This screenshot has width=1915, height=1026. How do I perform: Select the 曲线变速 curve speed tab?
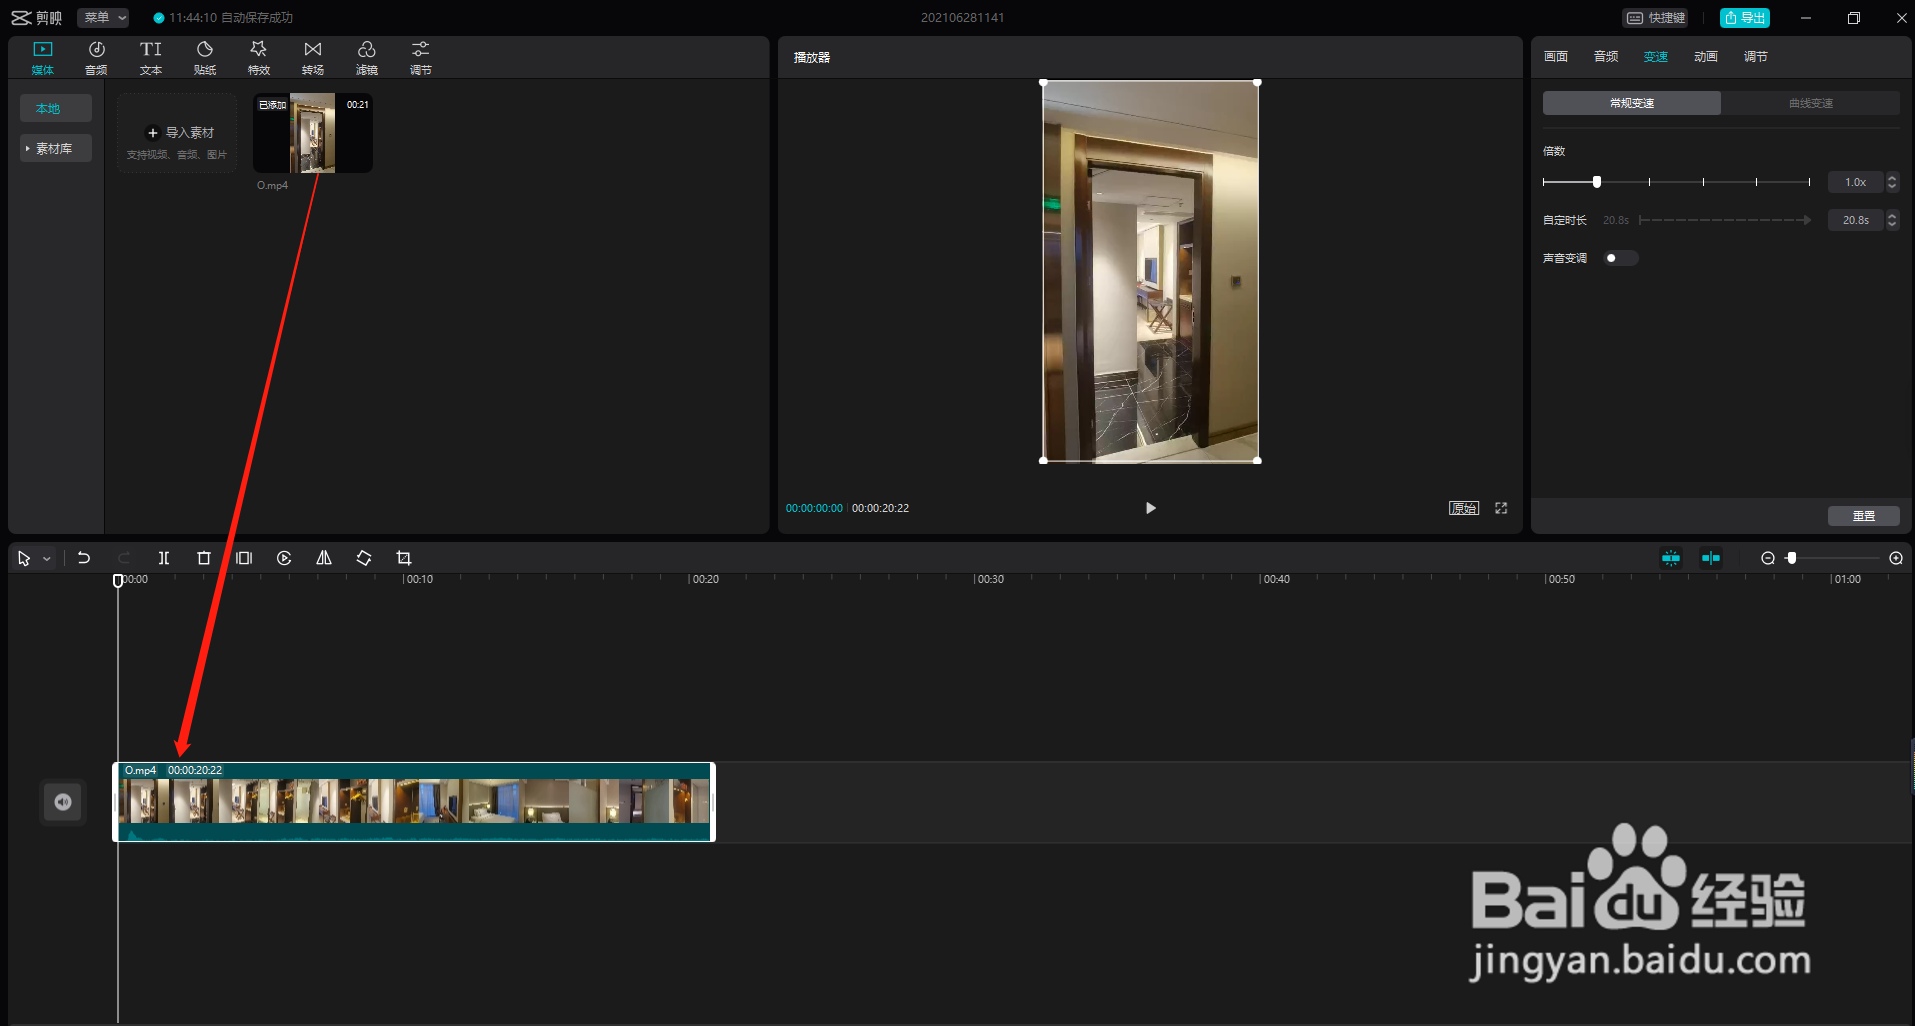point(1811,103)
